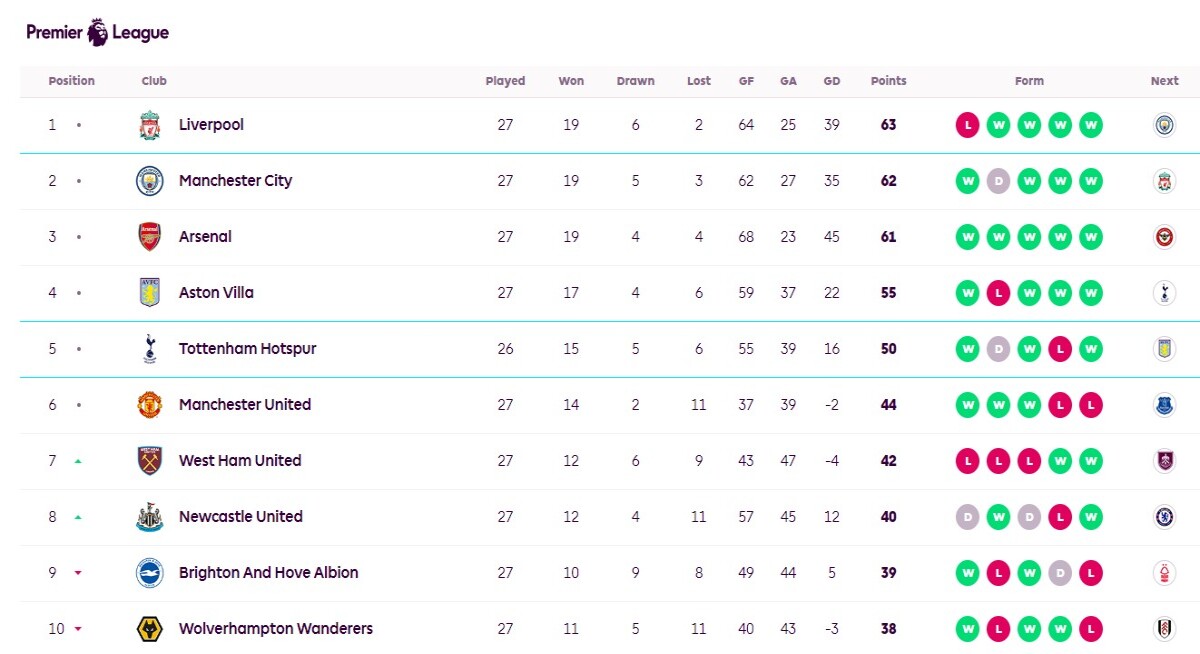Click the Points column header
This screenshot has height=654, width=1200.
click(x=888, y=81)
